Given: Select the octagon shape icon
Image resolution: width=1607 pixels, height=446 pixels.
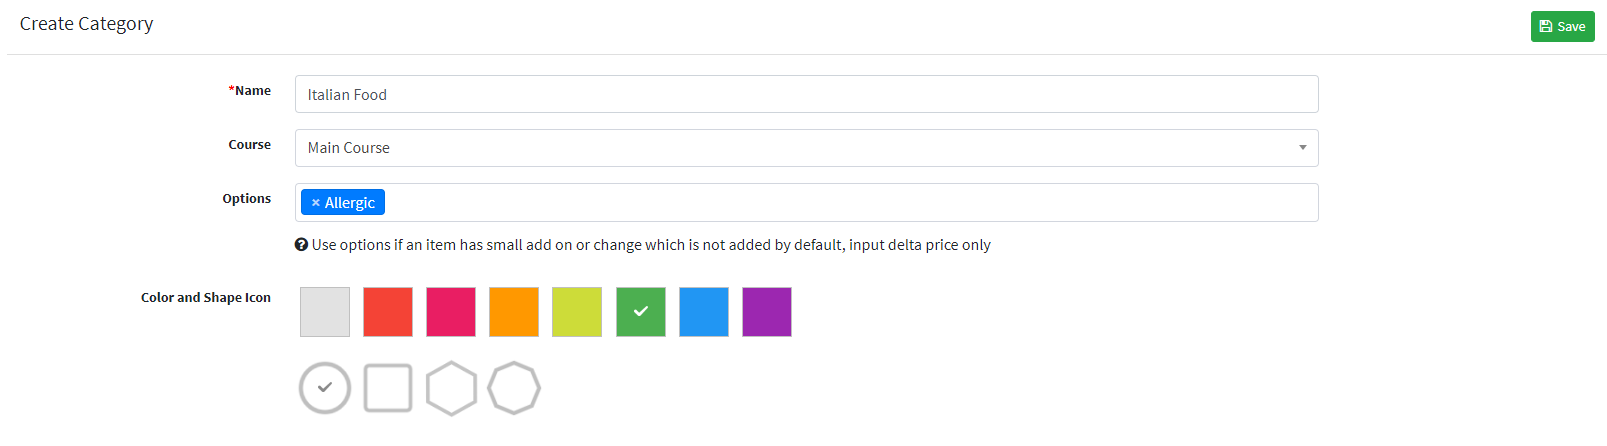Looking at the screenshot, I should click(x=514, y=388).
